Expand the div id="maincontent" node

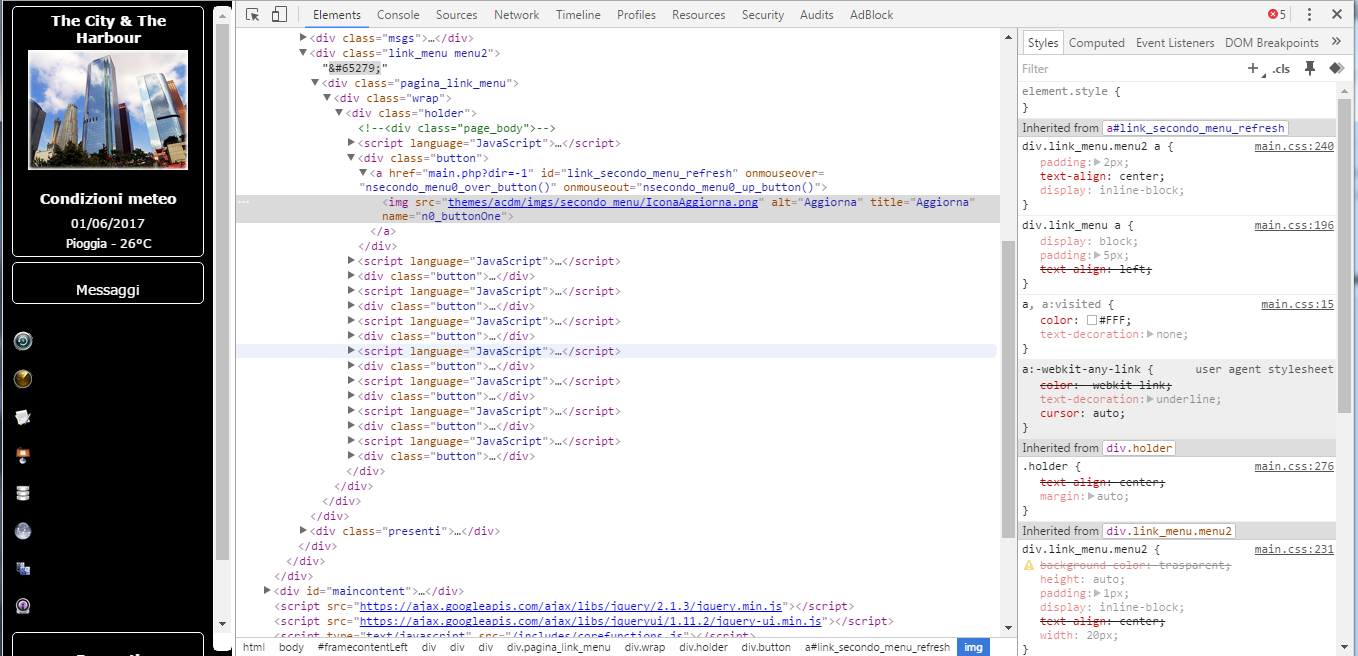click(x=267, y=591)
